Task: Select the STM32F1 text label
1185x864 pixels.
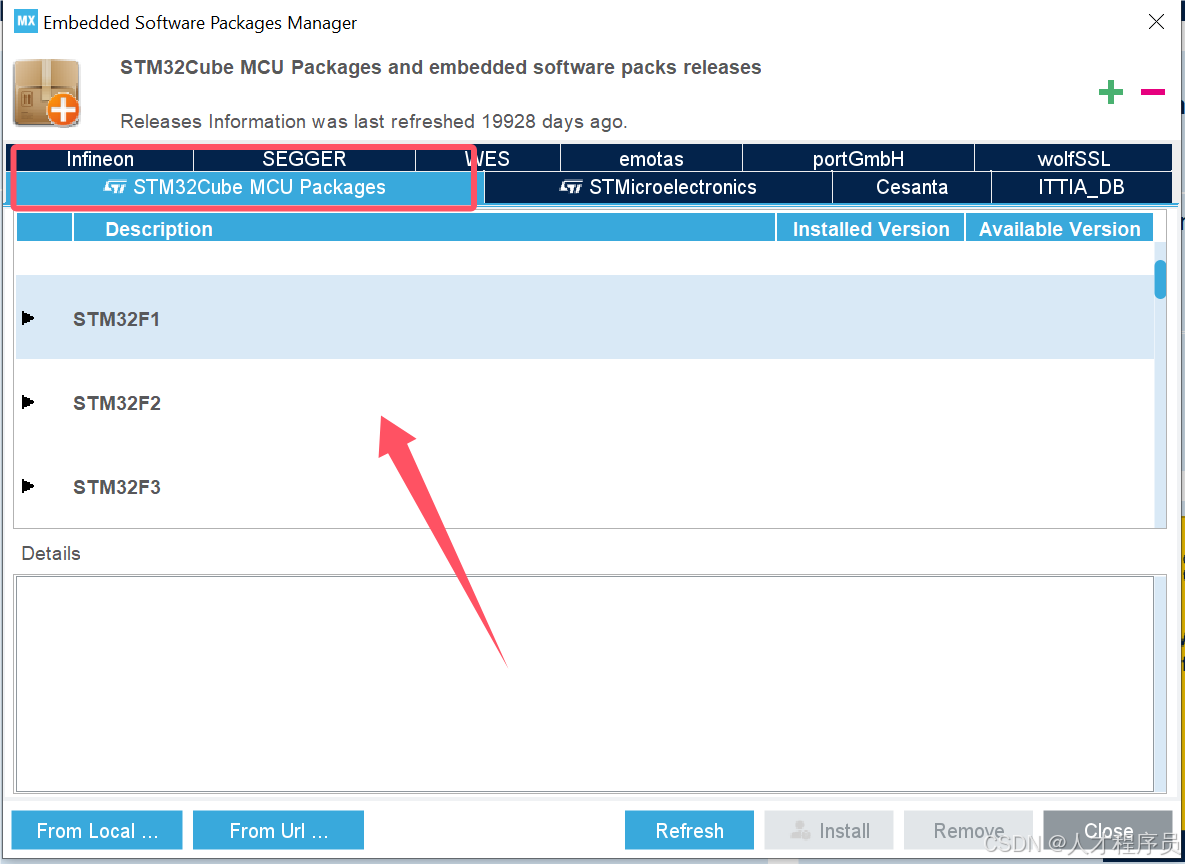Action: tap(116, 319)
